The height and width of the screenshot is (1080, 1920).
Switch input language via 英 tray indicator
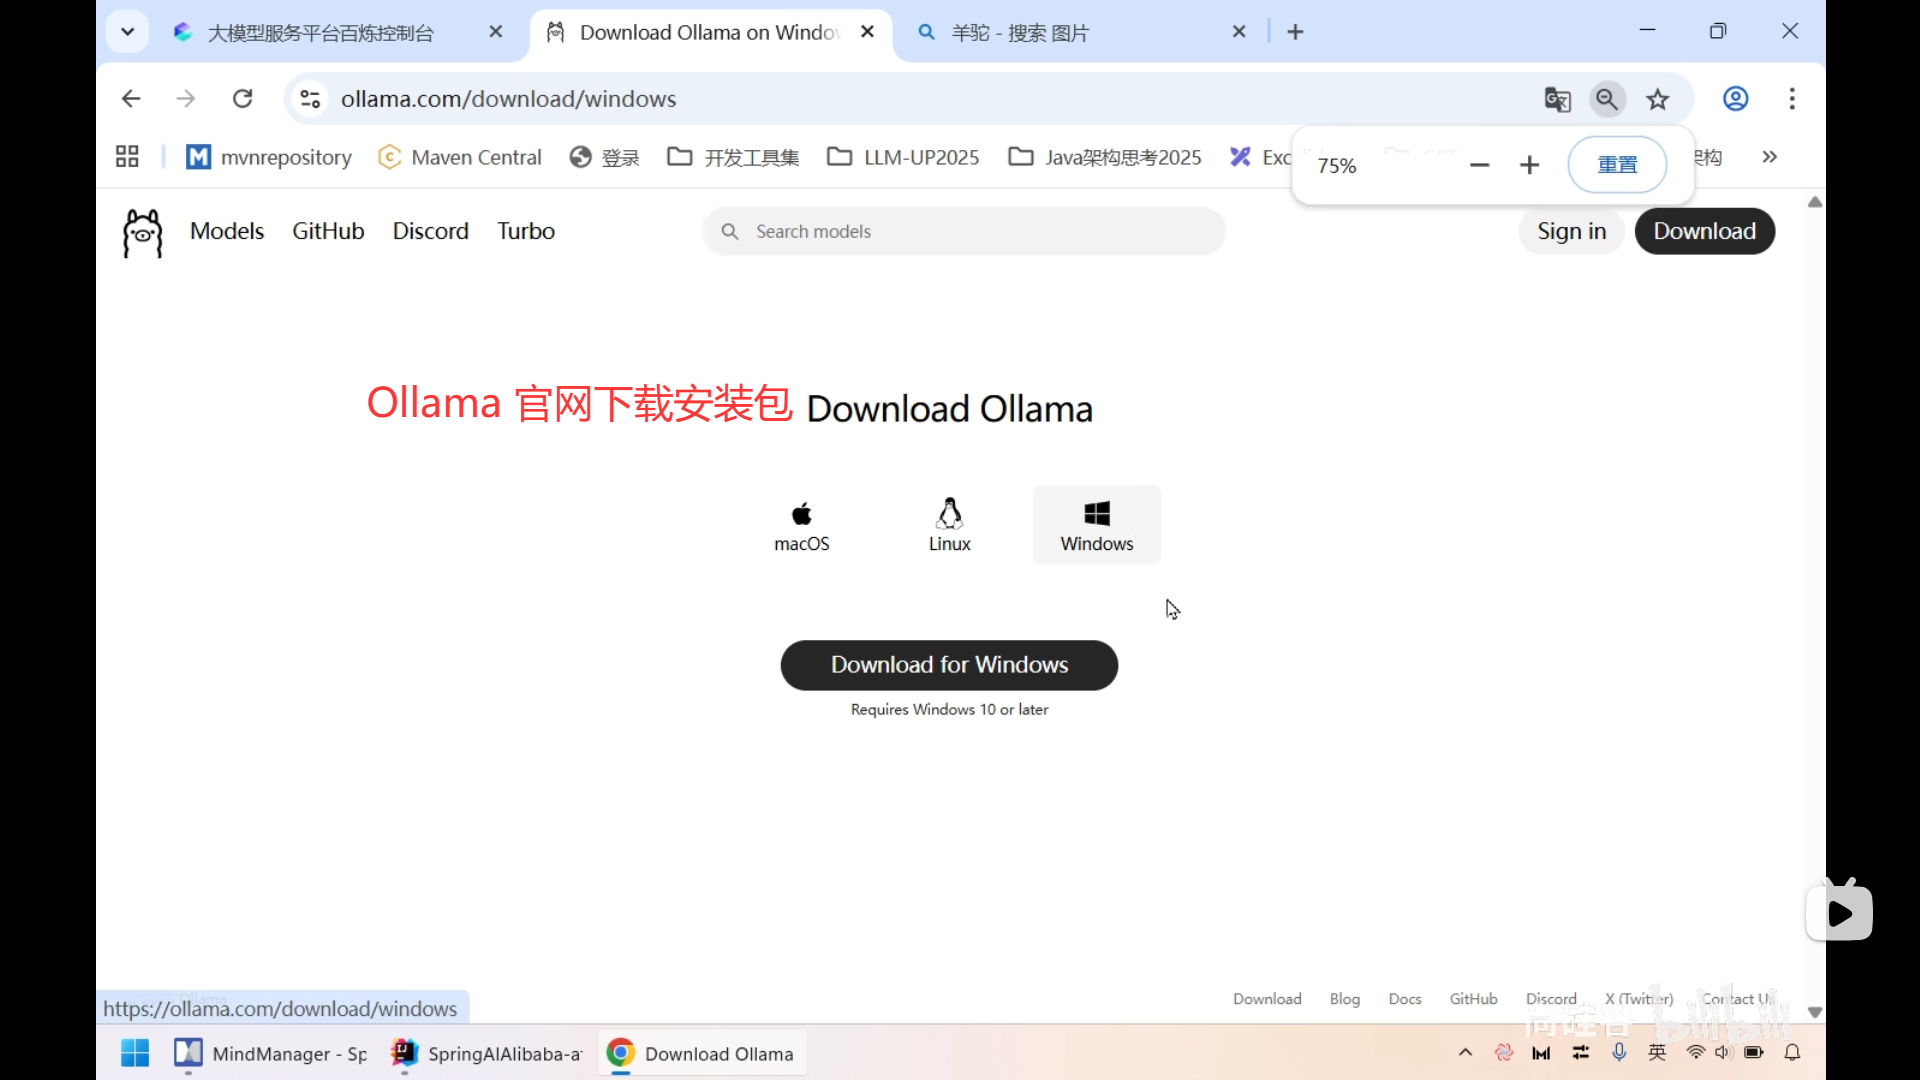[x=1657, y=1052]
